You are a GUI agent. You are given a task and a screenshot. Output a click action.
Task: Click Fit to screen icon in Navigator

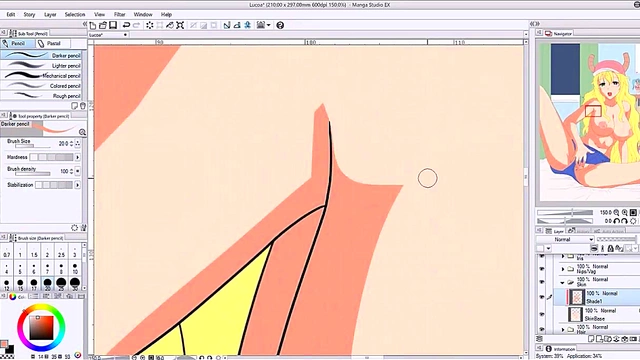(x=633, y=213)
